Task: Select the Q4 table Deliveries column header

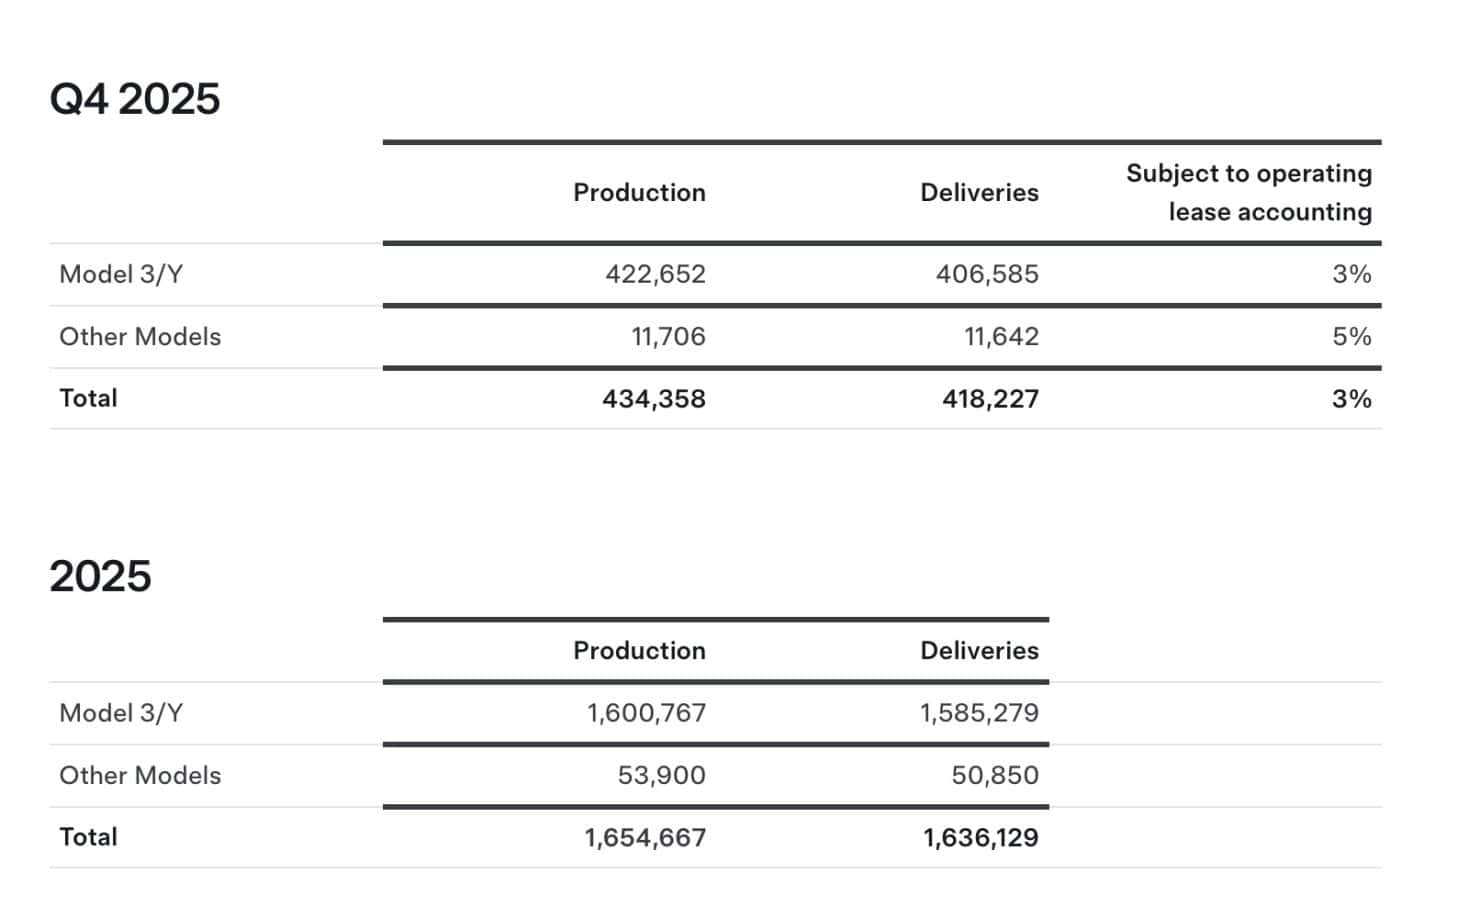Action: (979, 193)
